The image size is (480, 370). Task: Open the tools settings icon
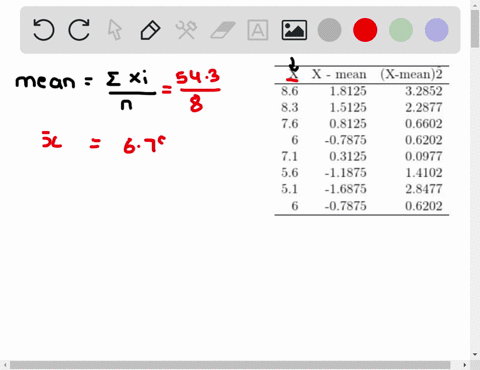186,30
